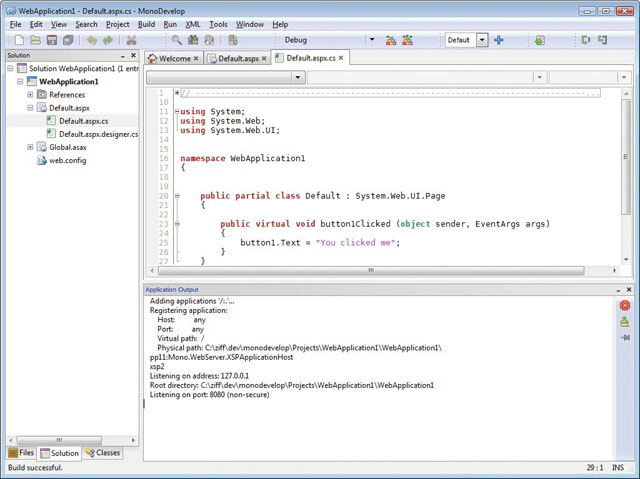Open the rightmost editor dropdown arrow

[624, 77]
